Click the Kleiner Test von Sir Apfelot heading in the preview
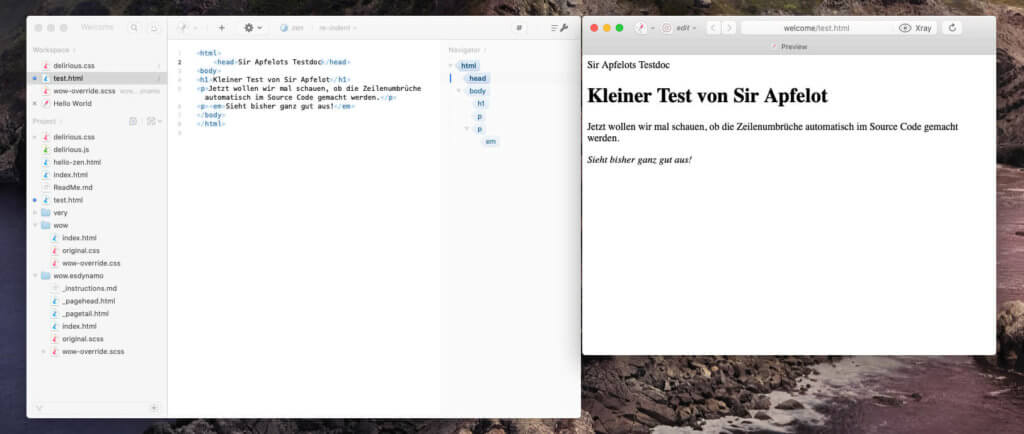The image size is (1024, 434). coord(707,96)
